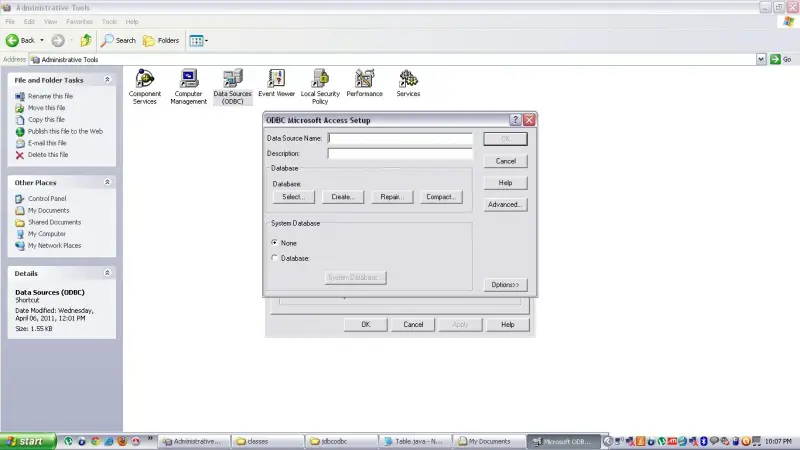Open the Views toolbar dropdown
The image size is (800, 450).
[x=198, y=40]
